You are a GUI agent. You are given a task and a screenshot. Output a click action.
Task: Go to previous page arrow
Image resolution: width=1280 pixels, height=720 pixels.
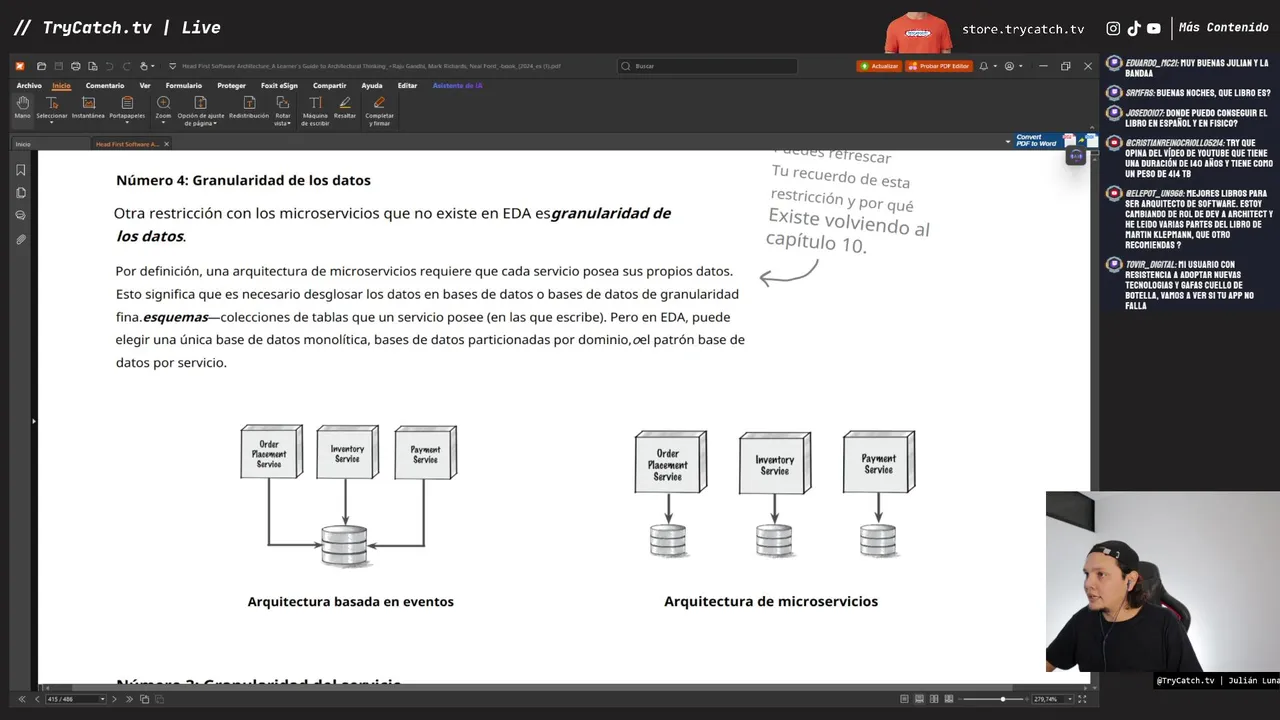(35, 699)
